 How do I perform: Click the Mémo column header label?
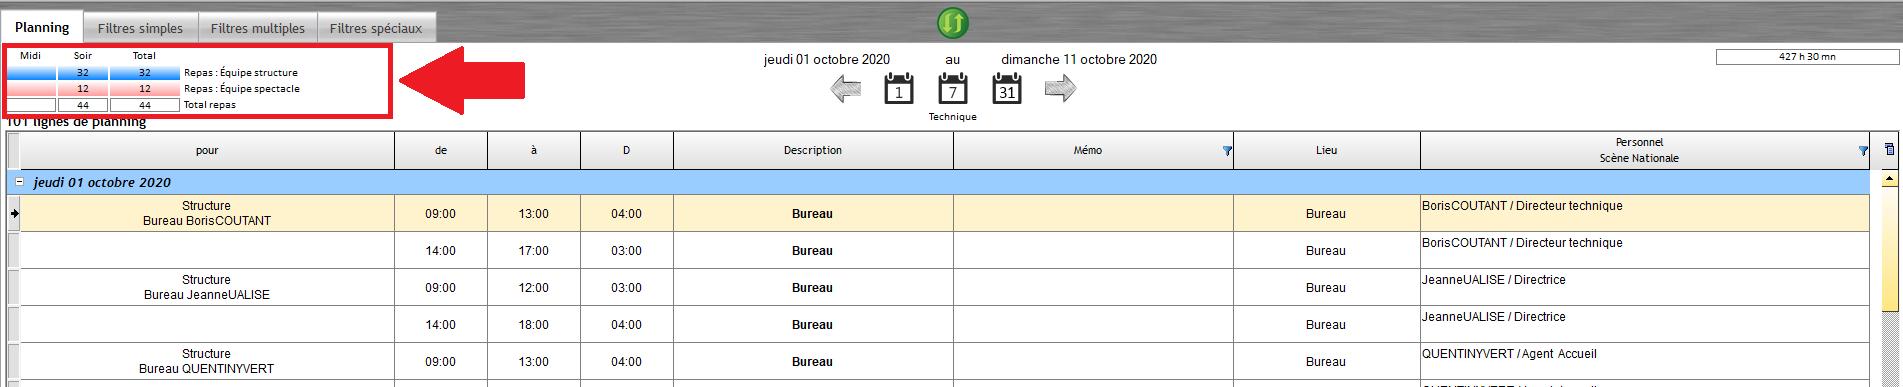1088,150
